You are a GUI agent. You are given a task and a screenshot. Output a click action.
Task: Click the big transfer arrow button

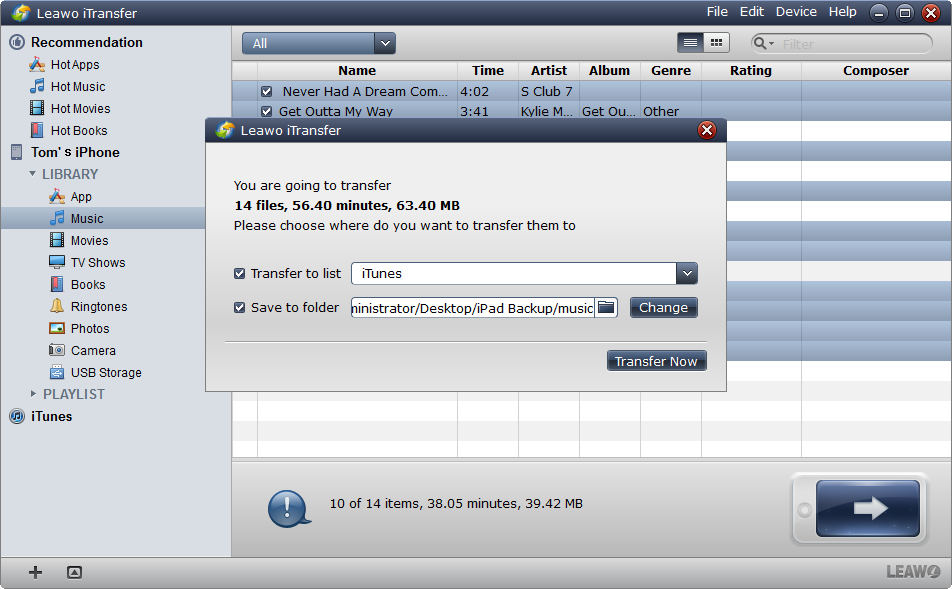pos(868,508)
